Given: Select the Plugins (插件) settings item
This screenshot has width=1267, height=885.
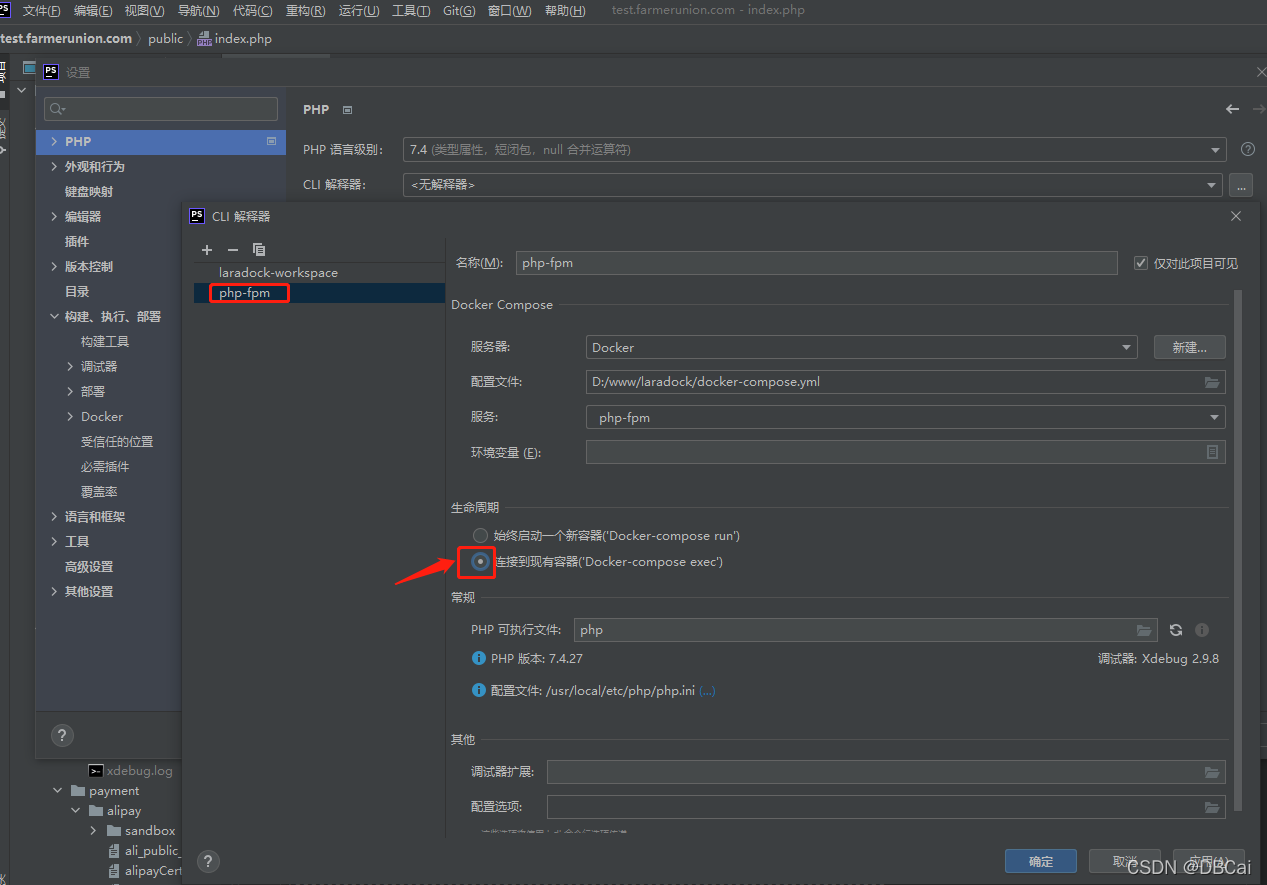Looking at the screenshot, I should (x=77, y=242).
